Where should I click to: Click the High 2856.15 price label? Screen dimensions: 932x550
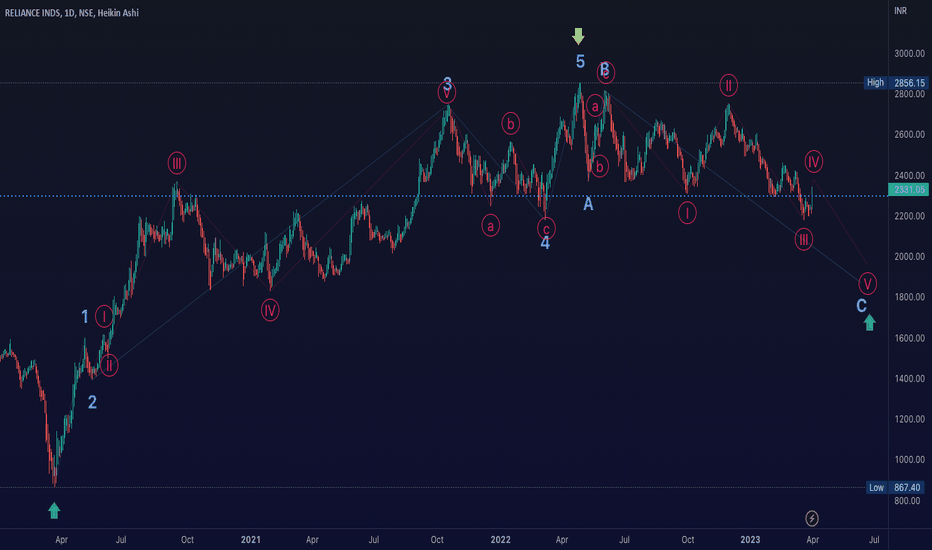pyautogui.click(x=896, y=83)
